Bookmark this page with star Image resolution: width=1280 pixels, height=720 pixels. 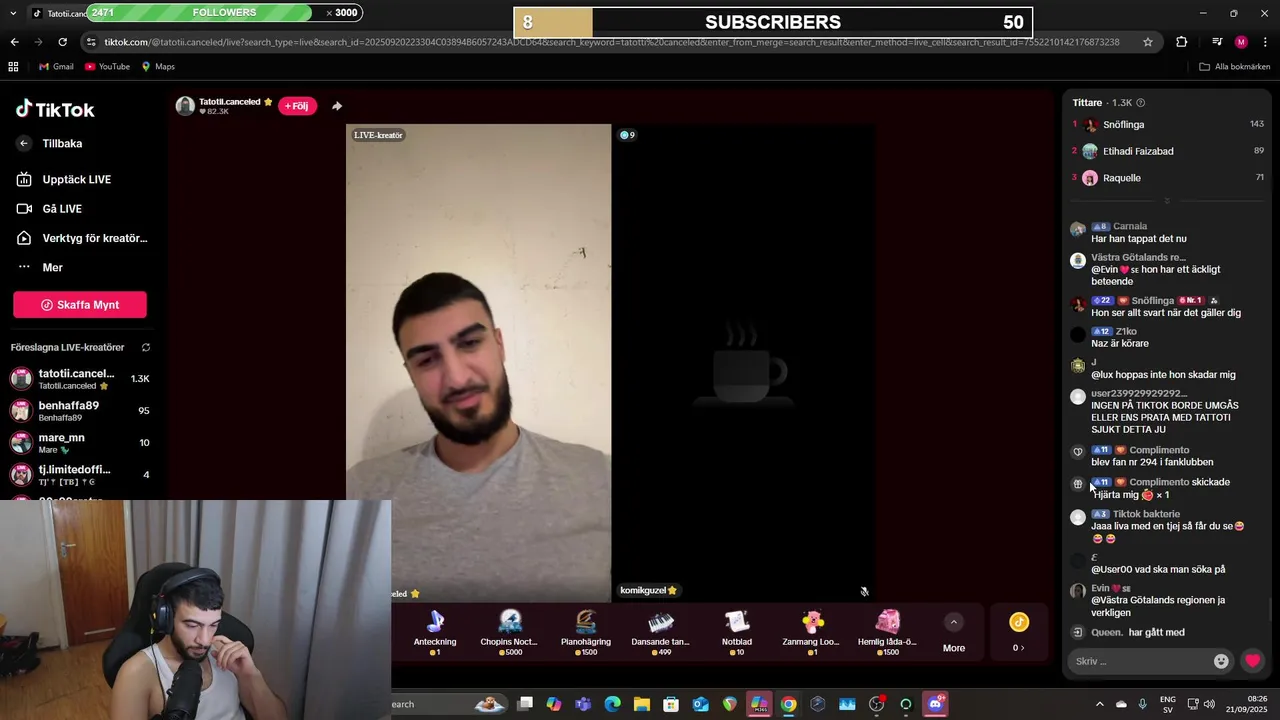(x=1148, y=42)
